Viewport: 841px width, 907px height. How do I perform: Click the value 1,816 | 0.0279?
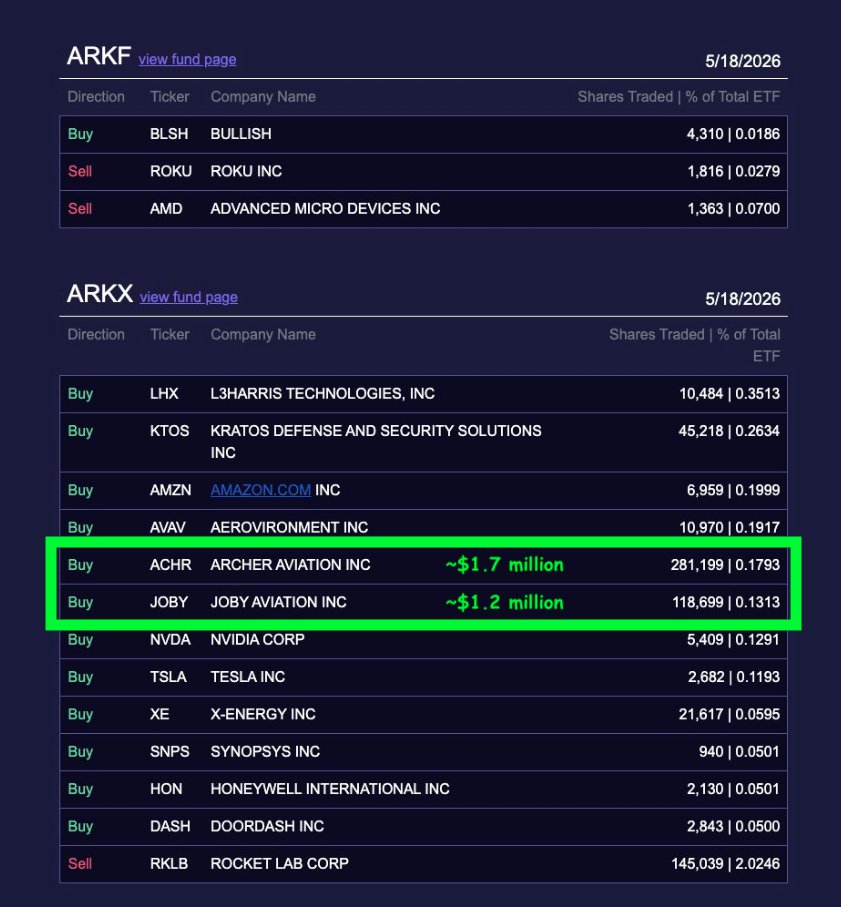pos(733,171)
